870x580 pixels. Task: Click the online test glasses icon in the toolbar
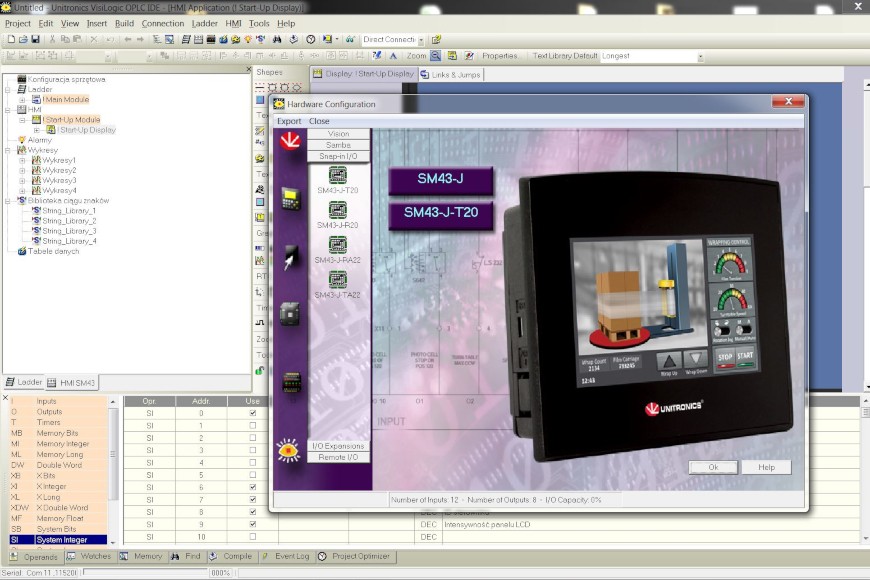pyautogui.click(x=350, y=39)
